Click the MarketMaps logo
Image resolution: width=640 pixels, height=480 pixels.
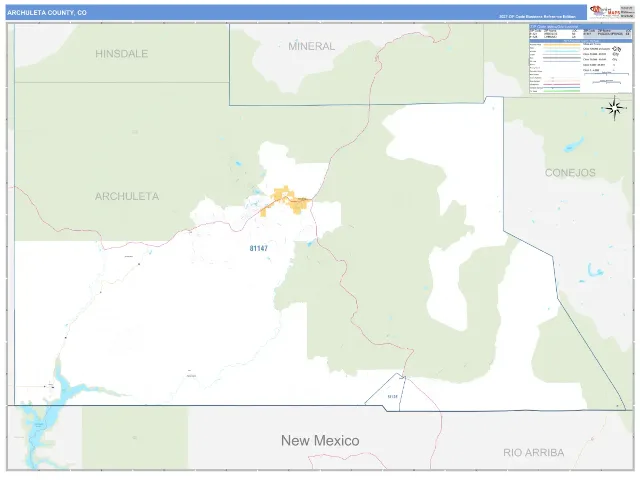click(604, 12)
